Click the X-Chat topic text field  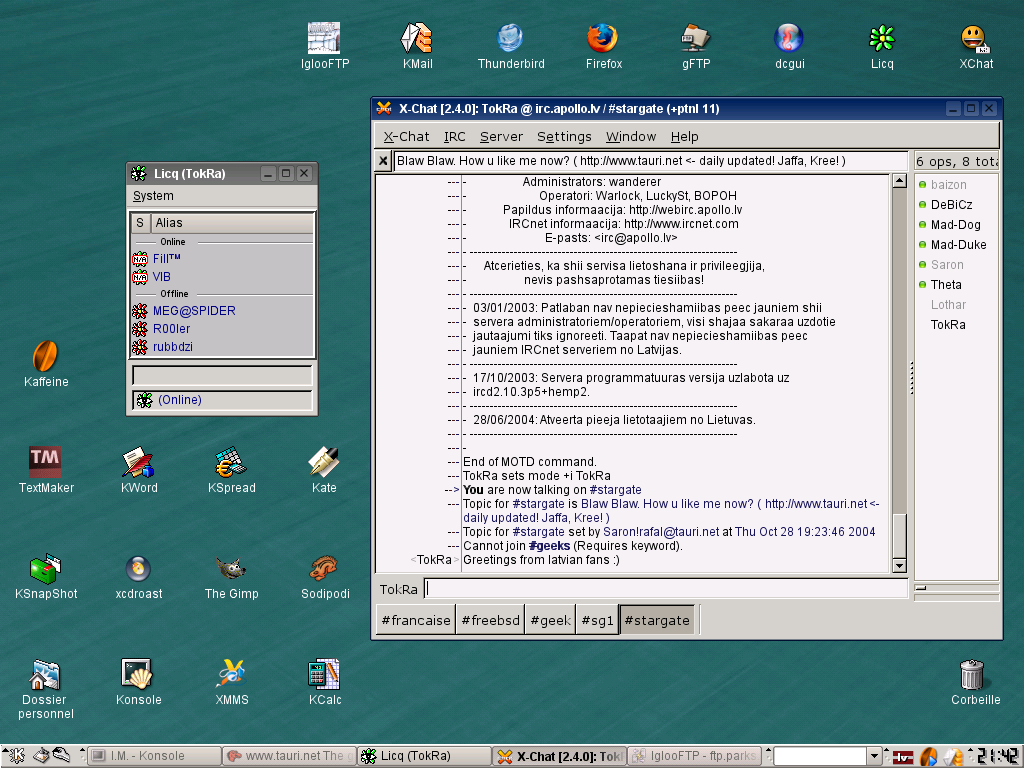(x=650, y=161)
